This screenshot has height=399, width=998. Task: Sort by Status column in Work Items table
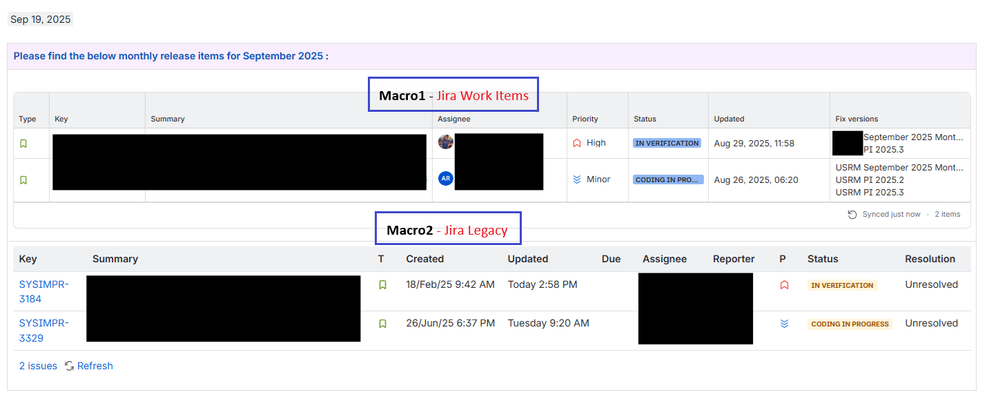point(645,119)
